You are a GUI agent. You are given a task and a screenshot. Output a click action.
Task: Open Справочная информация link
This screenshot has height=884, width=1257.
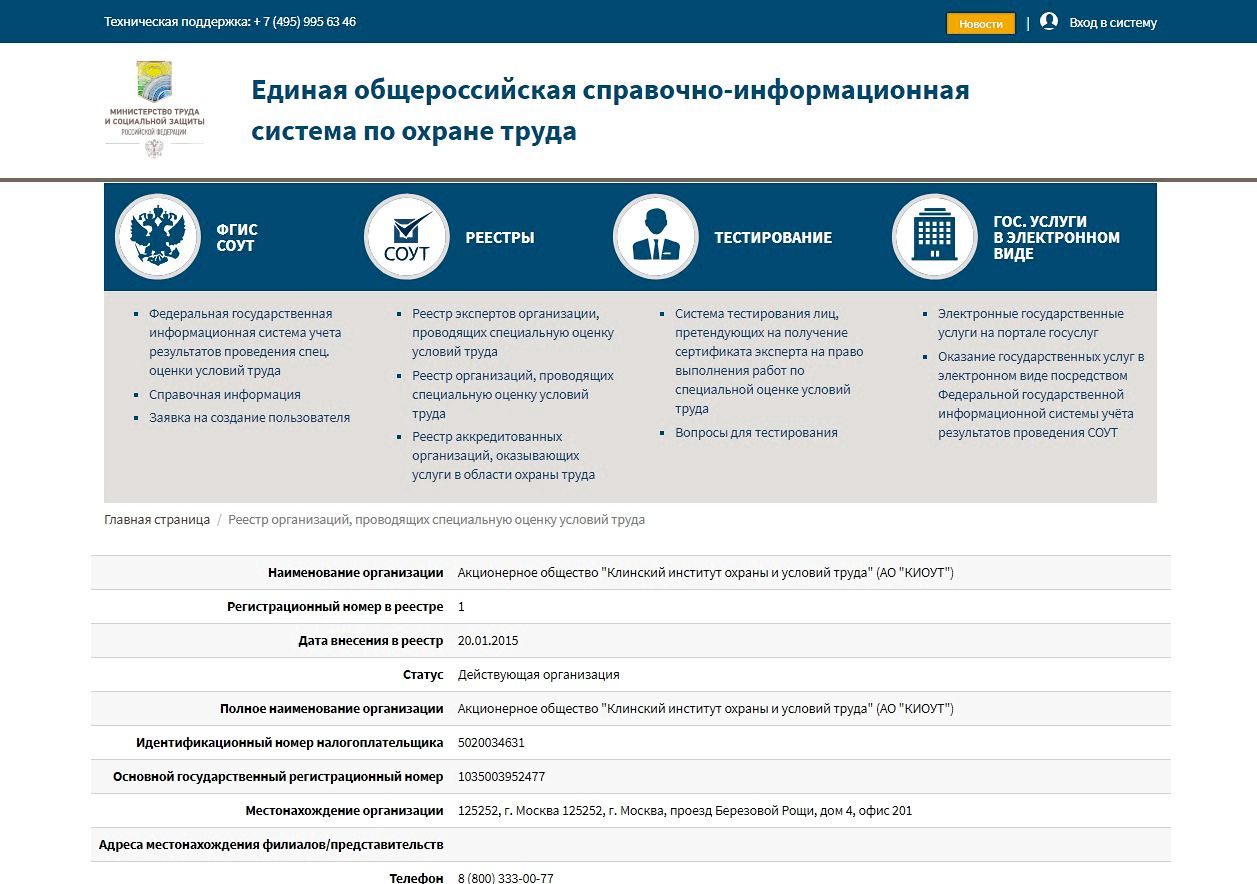223,394
